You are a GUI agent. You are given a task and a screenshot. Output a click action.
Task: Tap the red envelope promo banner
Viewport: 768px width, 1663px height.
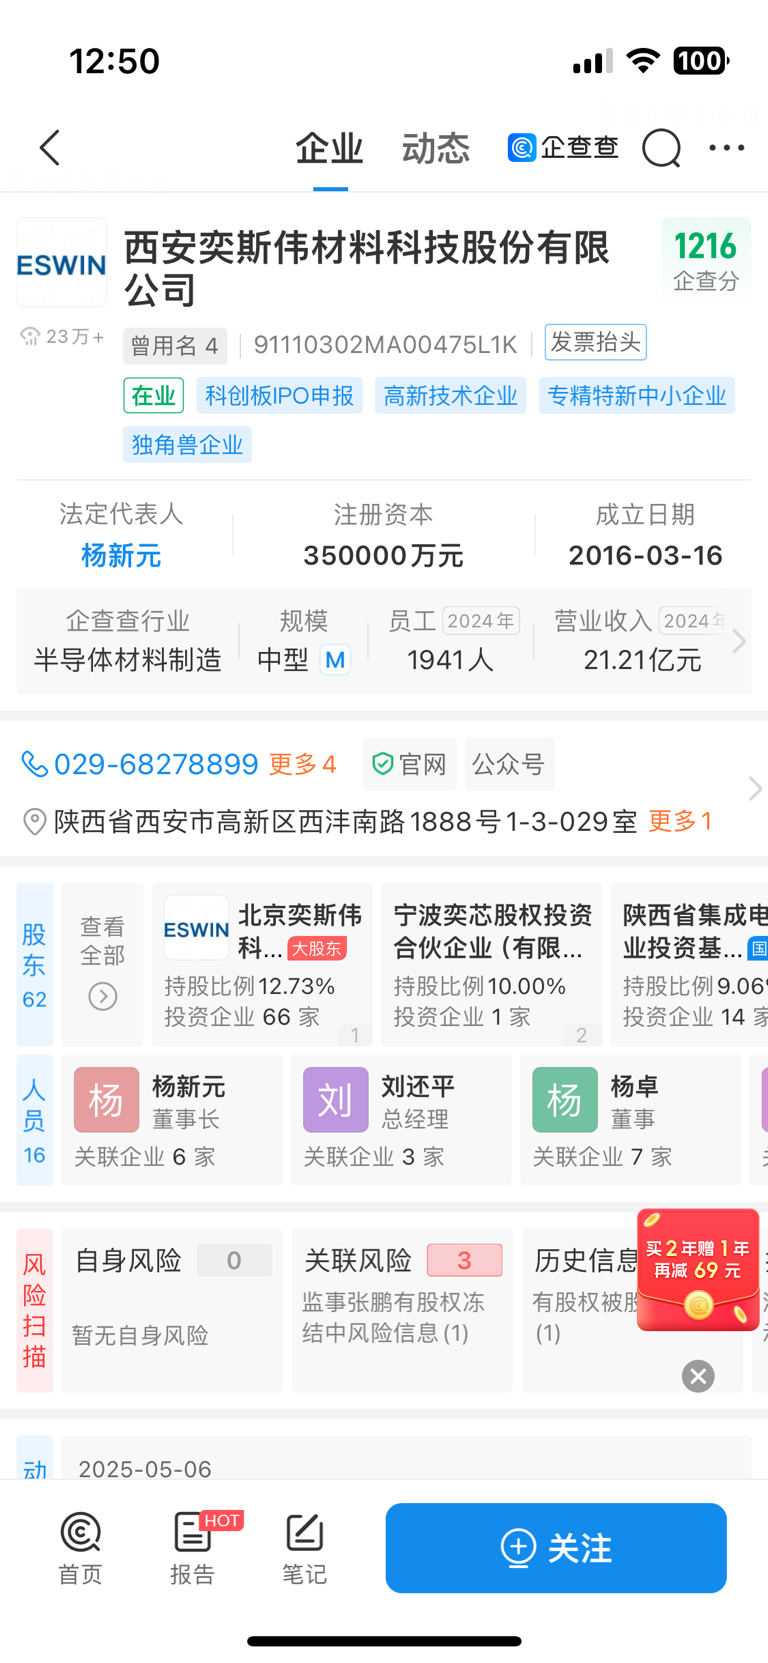(698, 1270)
